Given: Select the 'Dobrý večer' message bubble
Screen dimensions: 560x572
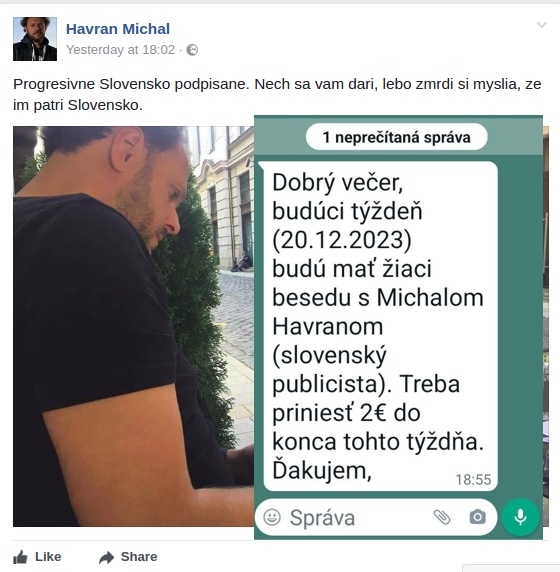Looking at the screenshot, I should 379,326.
